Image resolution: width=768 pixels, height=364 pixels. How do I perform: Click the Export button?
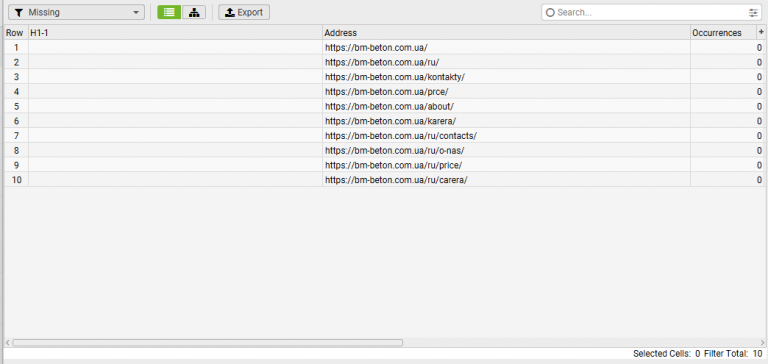(x=244, y=12)
